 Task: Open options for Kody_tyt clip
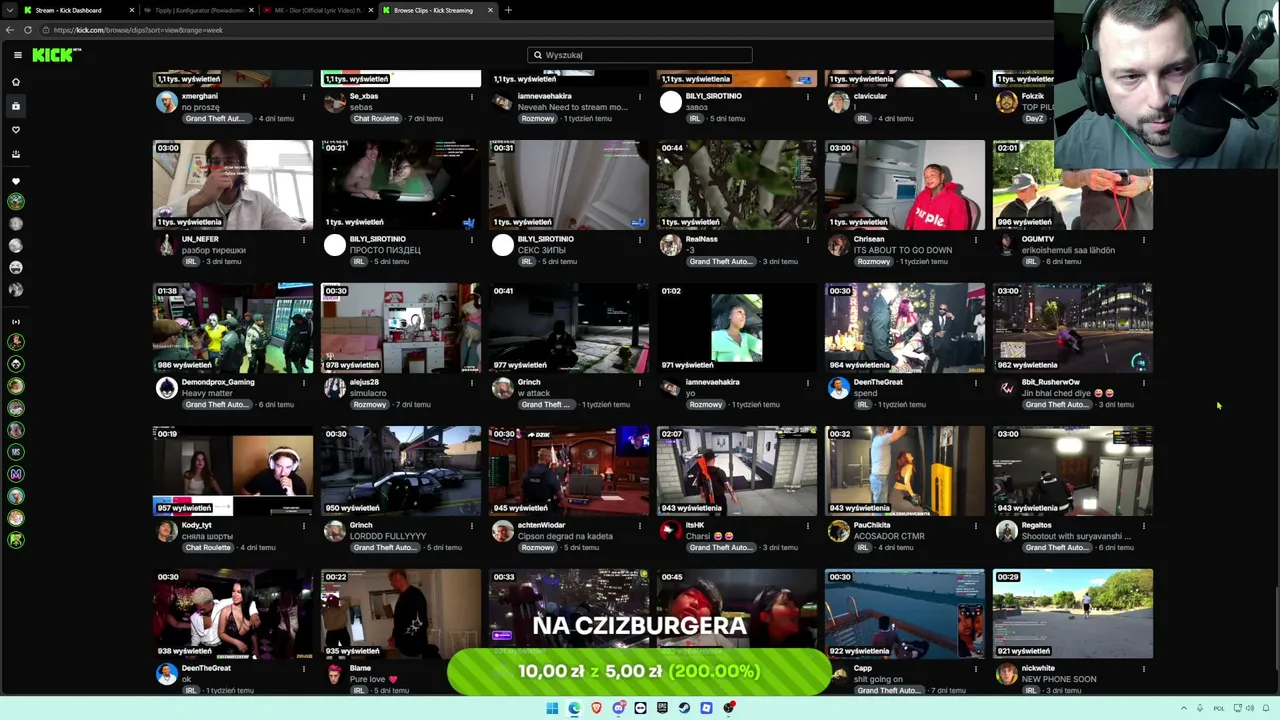tap(304, 525)
